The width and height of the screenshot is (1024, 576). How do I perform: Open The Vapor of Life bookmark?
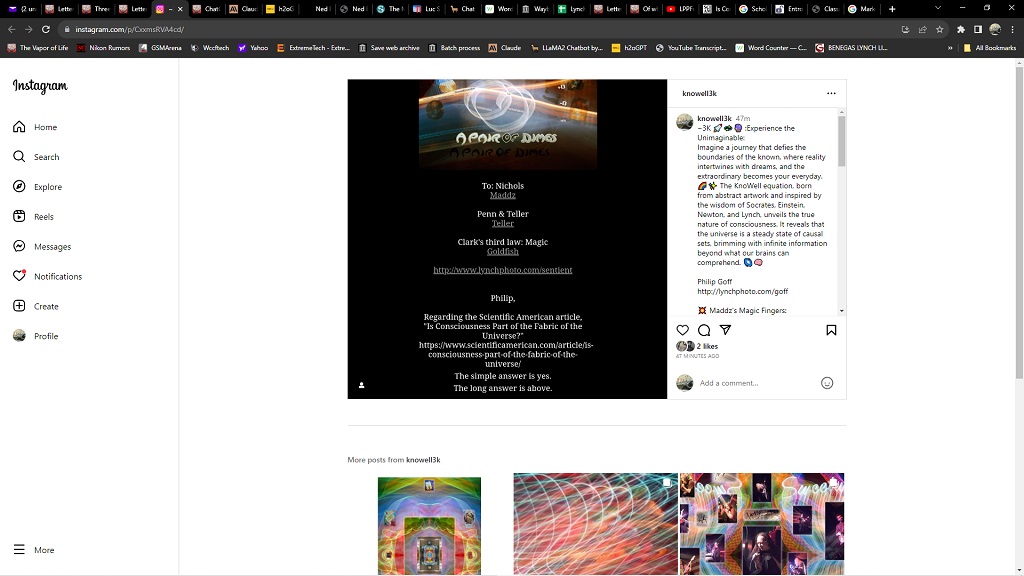point(37,48)
